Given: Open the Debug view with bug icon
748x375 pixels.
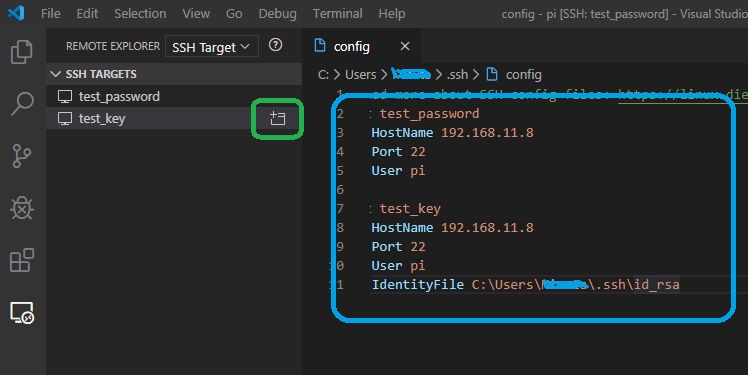Looking at the screenshot, I should [22, 208].
